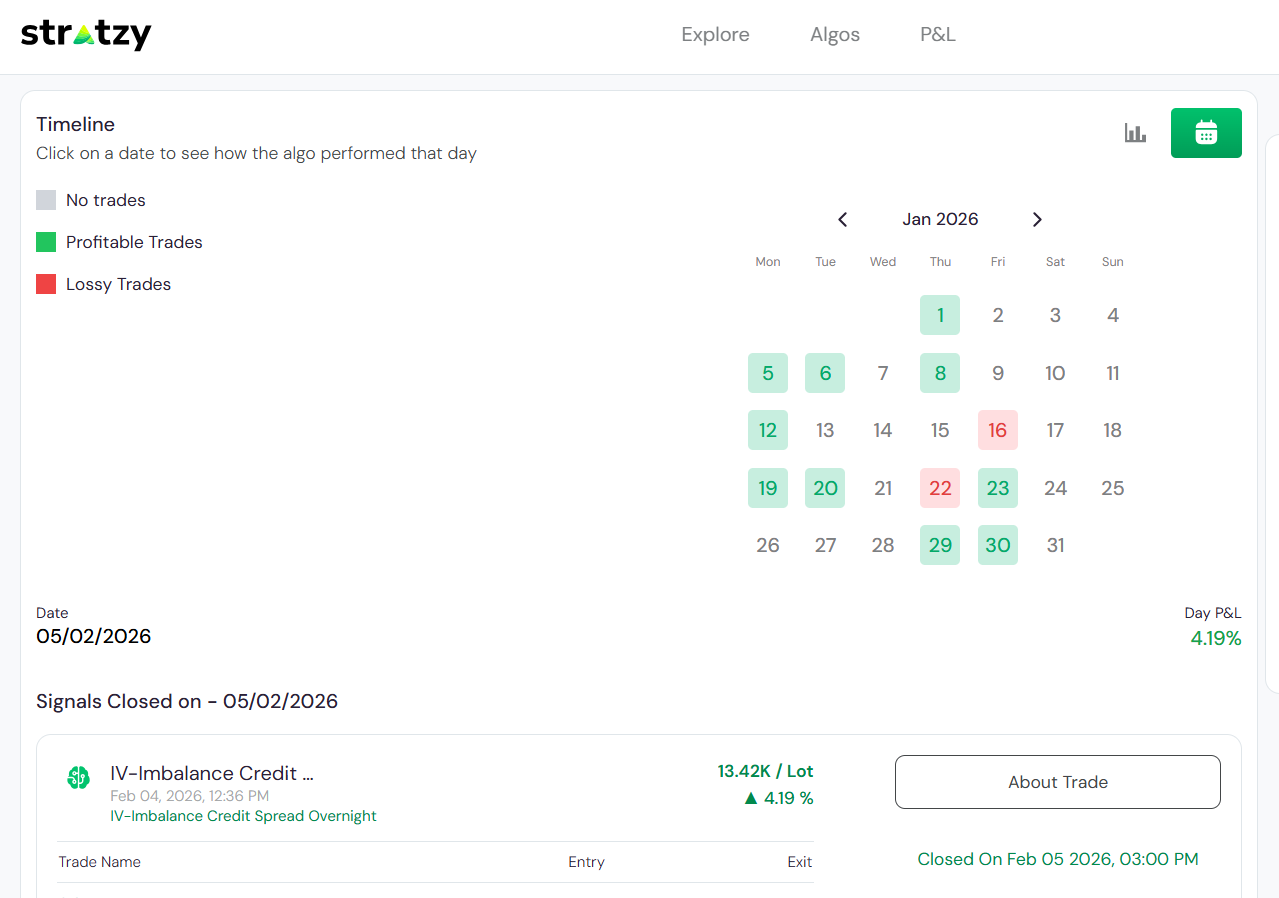
Task: Pick January 1 profitable date
Action: click(940, 315)
